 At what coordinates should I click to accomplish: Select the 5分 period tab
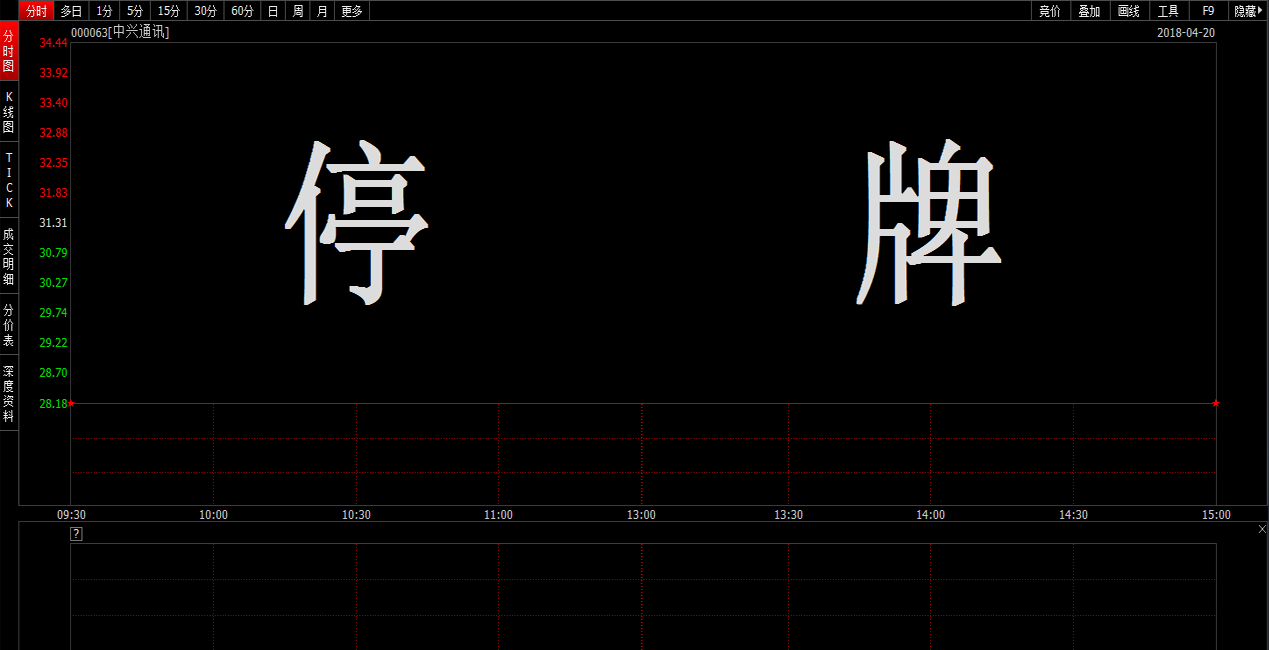click(135, 11)
